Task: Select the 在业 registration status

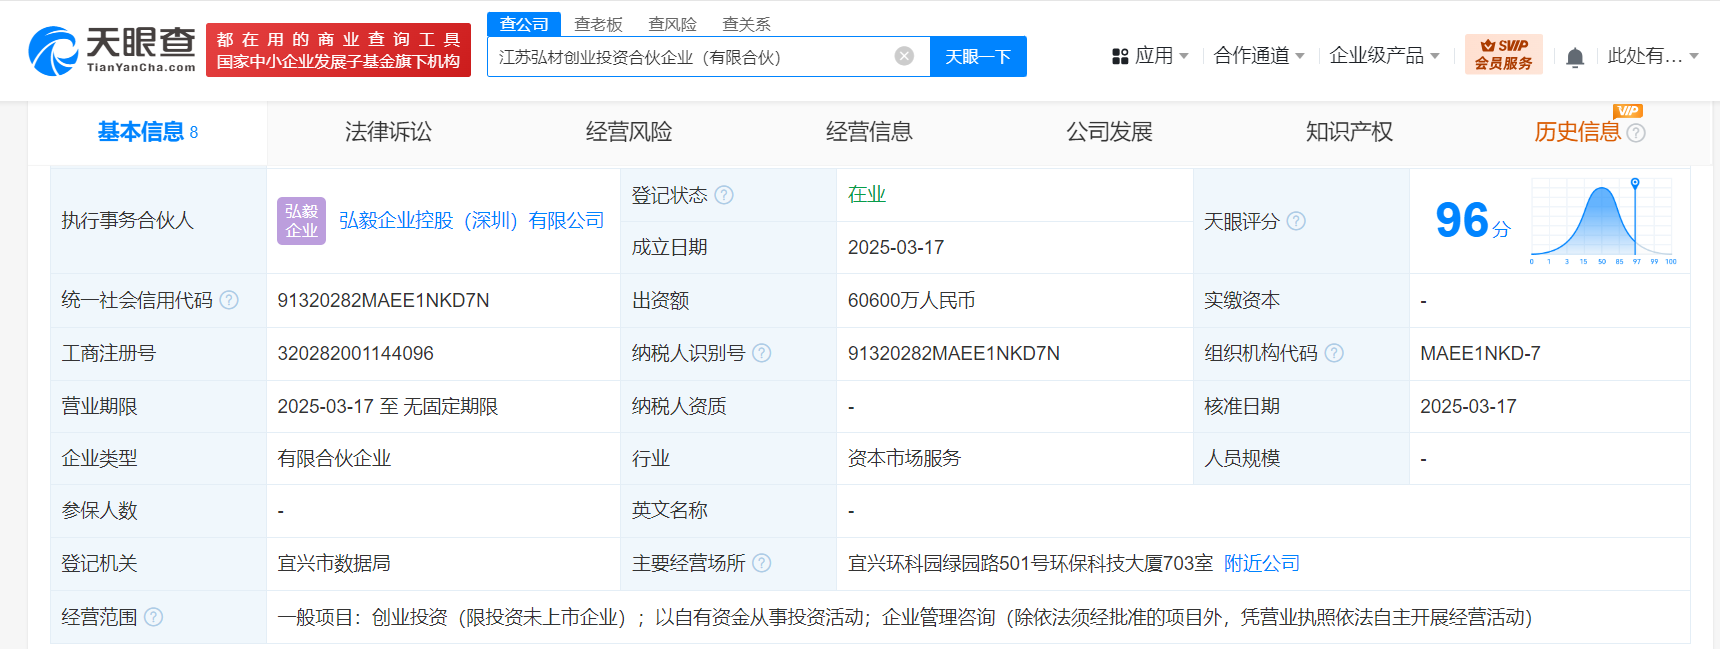Action: [867, 195]
